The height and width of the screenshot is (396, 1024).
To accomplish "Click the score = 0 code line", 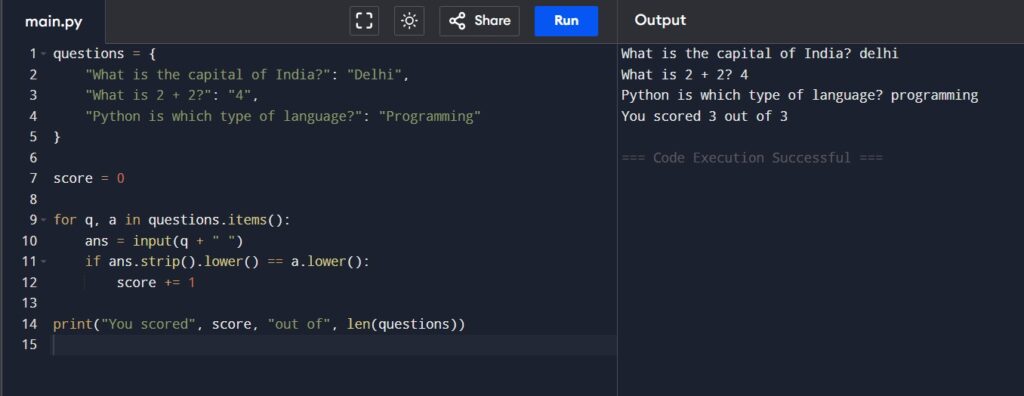I will 89,178.
